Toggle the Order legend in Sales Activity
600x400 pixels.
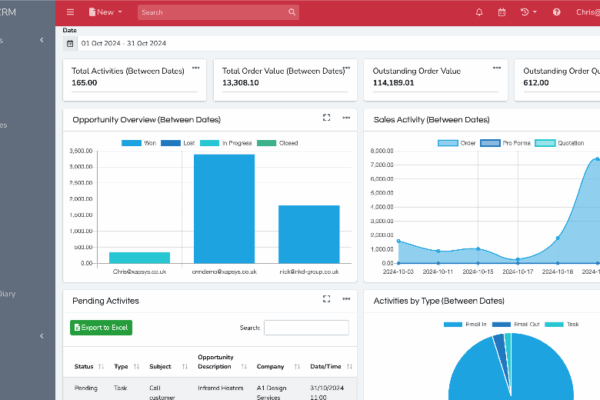[x=457, y=143]
